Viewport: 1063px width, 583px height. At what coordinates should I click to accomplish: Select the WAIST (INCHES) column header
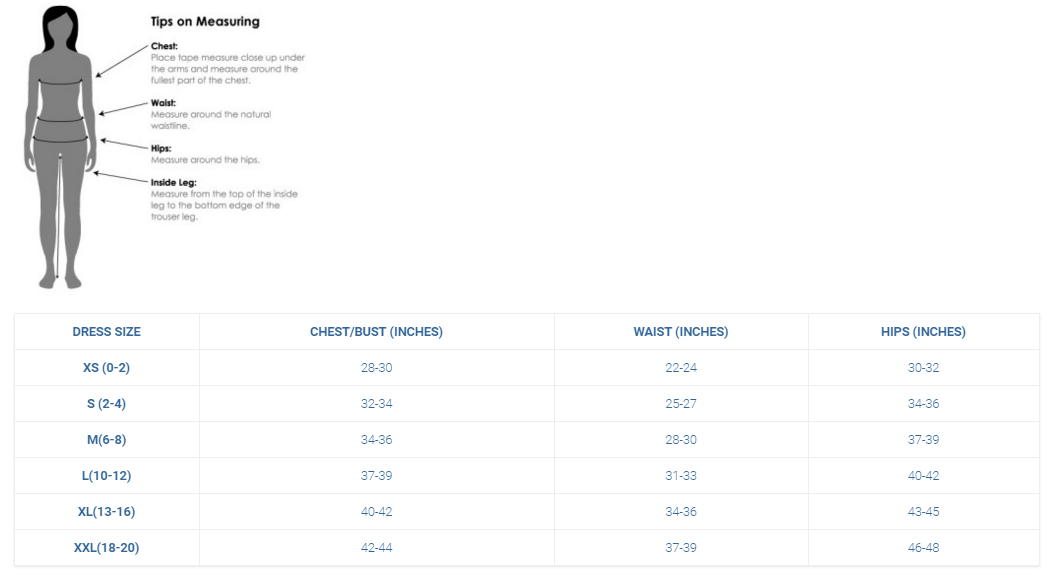tap(681, 331)
